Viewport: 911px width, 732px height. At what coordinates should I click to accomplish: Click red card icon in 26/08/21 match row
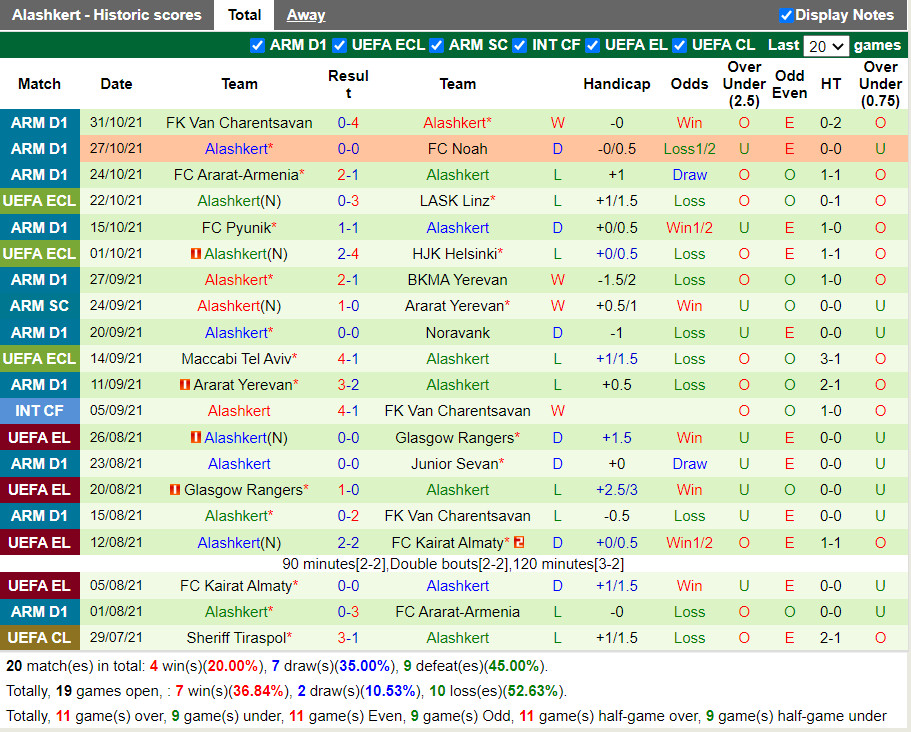(196, 438)
